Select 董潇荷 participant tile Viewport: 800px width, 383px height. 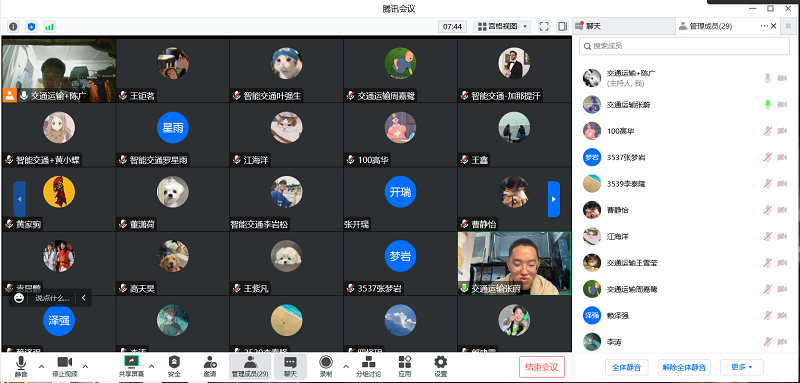(x=172, y=199)
